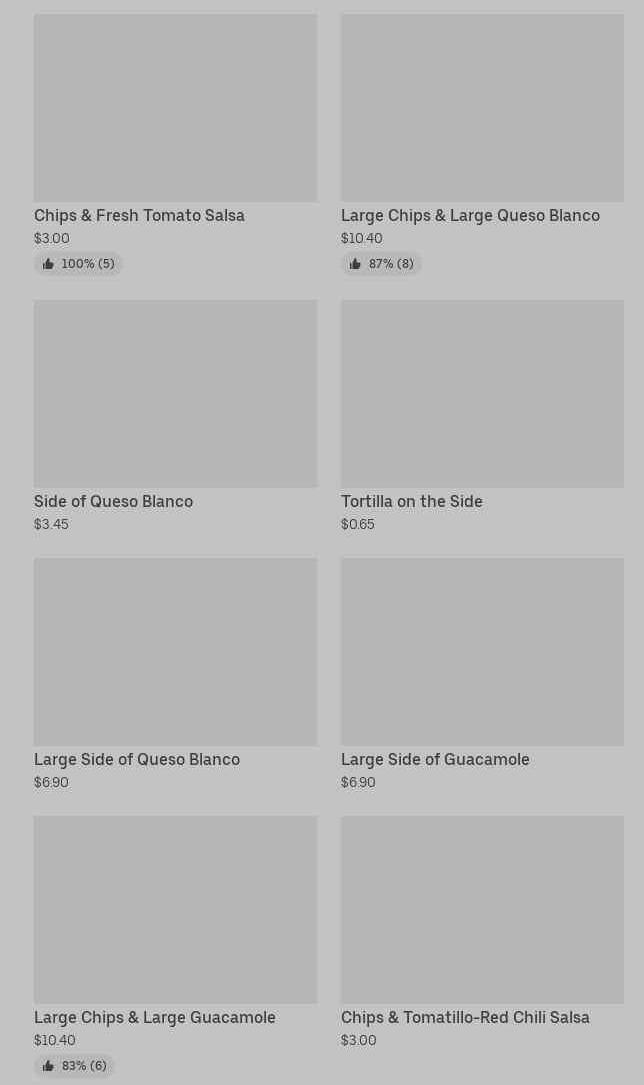Click the Chips & Tomatillo-Red Chili Salsa image
The width and height of the screenshot is (644, 1085).
click(x=482, y=910)
